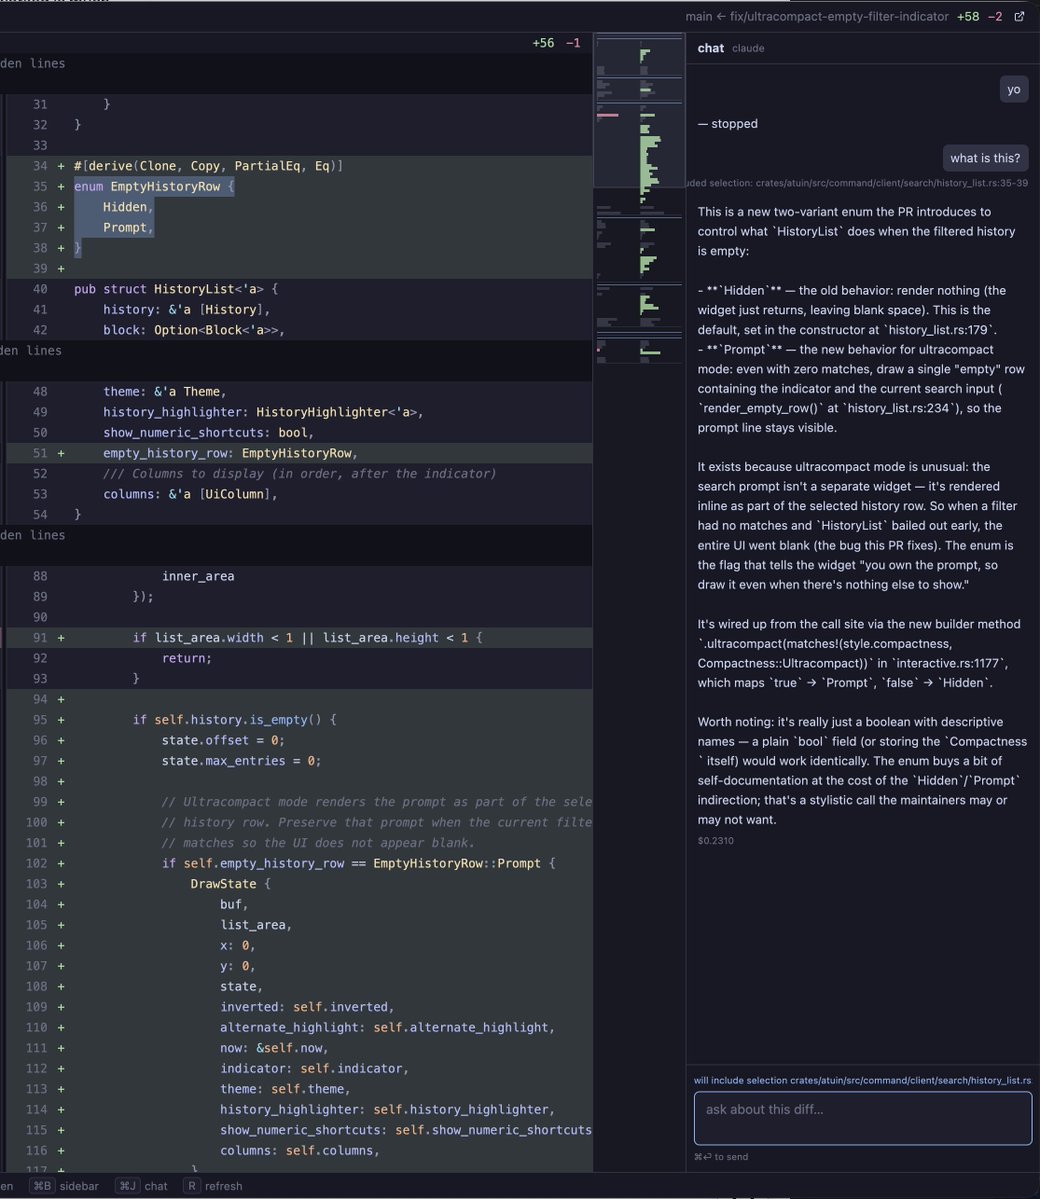Click comment '// Ultracompact mode renders the prompt'

376,802
